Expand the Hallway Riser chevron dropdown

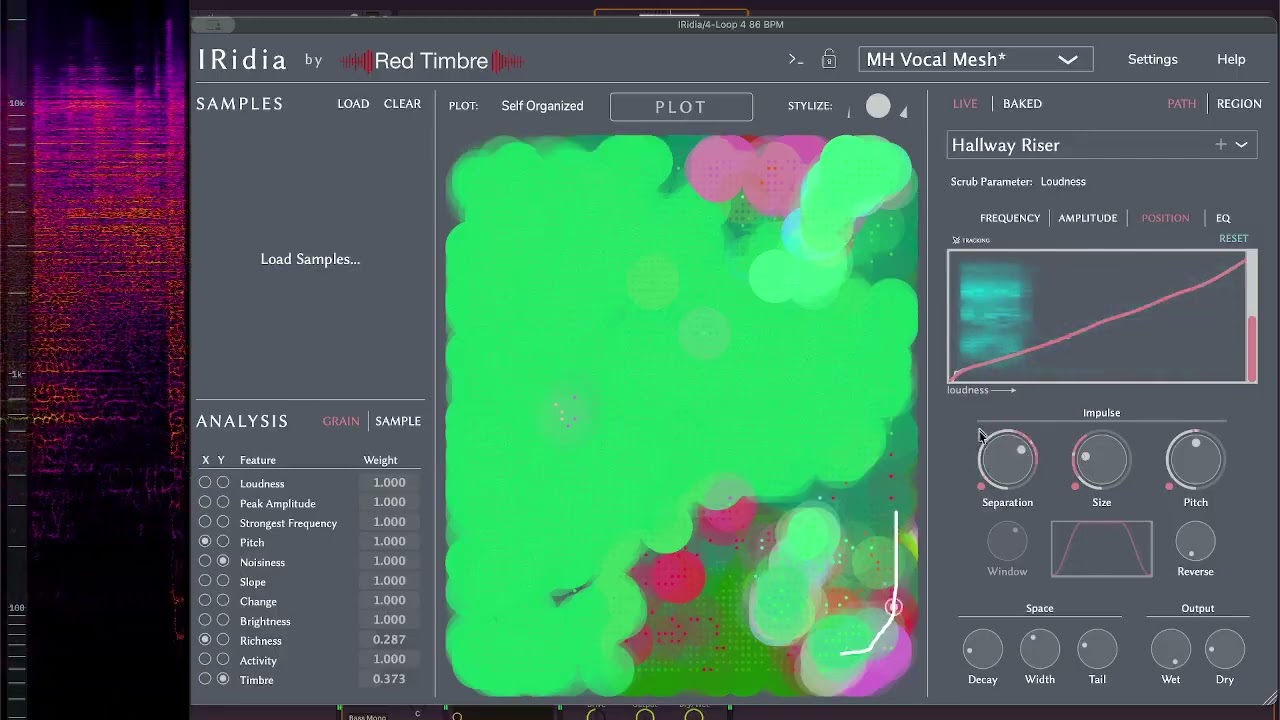[x=1242, y=145]
